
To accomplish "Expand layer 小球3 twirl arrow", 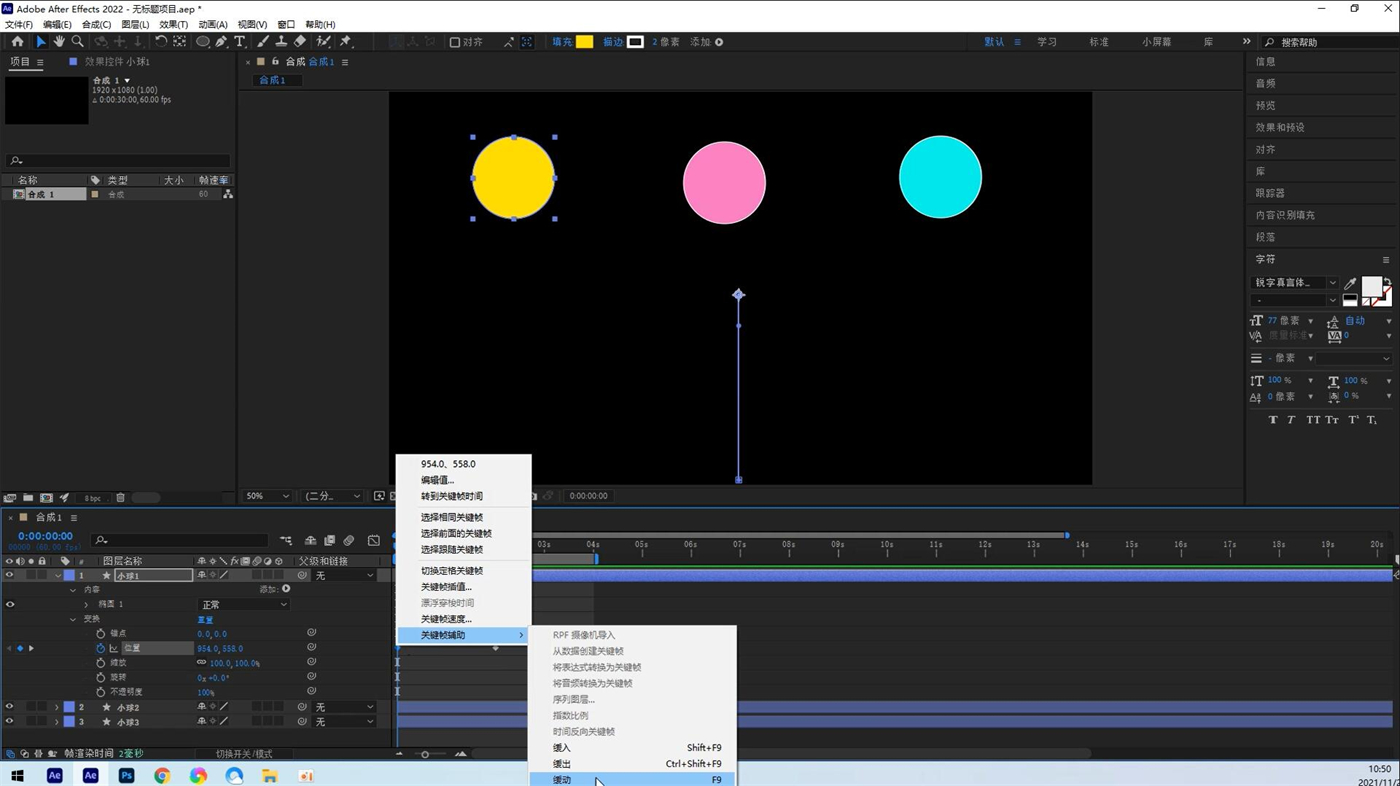I will (x=57, y=722).
